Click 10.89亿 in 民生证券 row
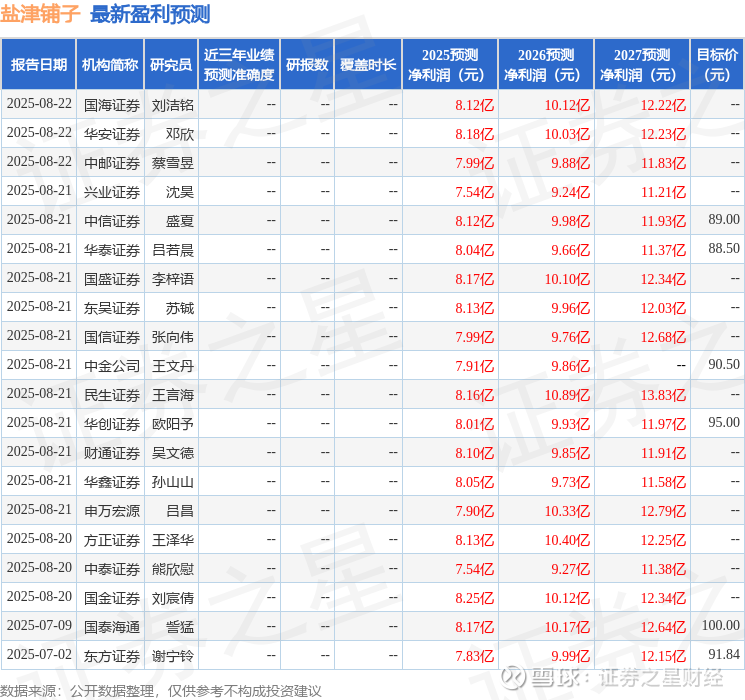This screenshot has width=745, height=700. (x=567, y=395)
